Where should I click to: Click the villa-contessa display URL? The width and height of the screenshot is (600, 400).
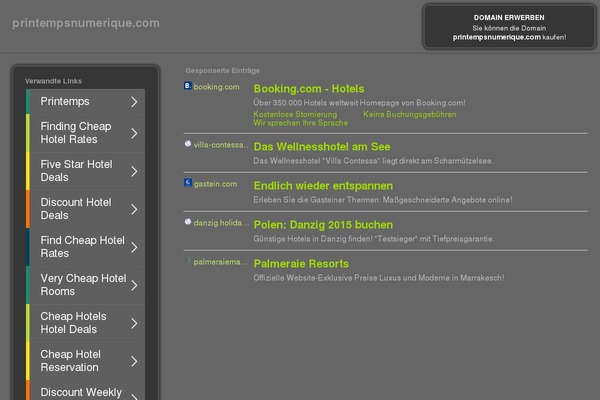pyautogui.click(x=221, y=145)
